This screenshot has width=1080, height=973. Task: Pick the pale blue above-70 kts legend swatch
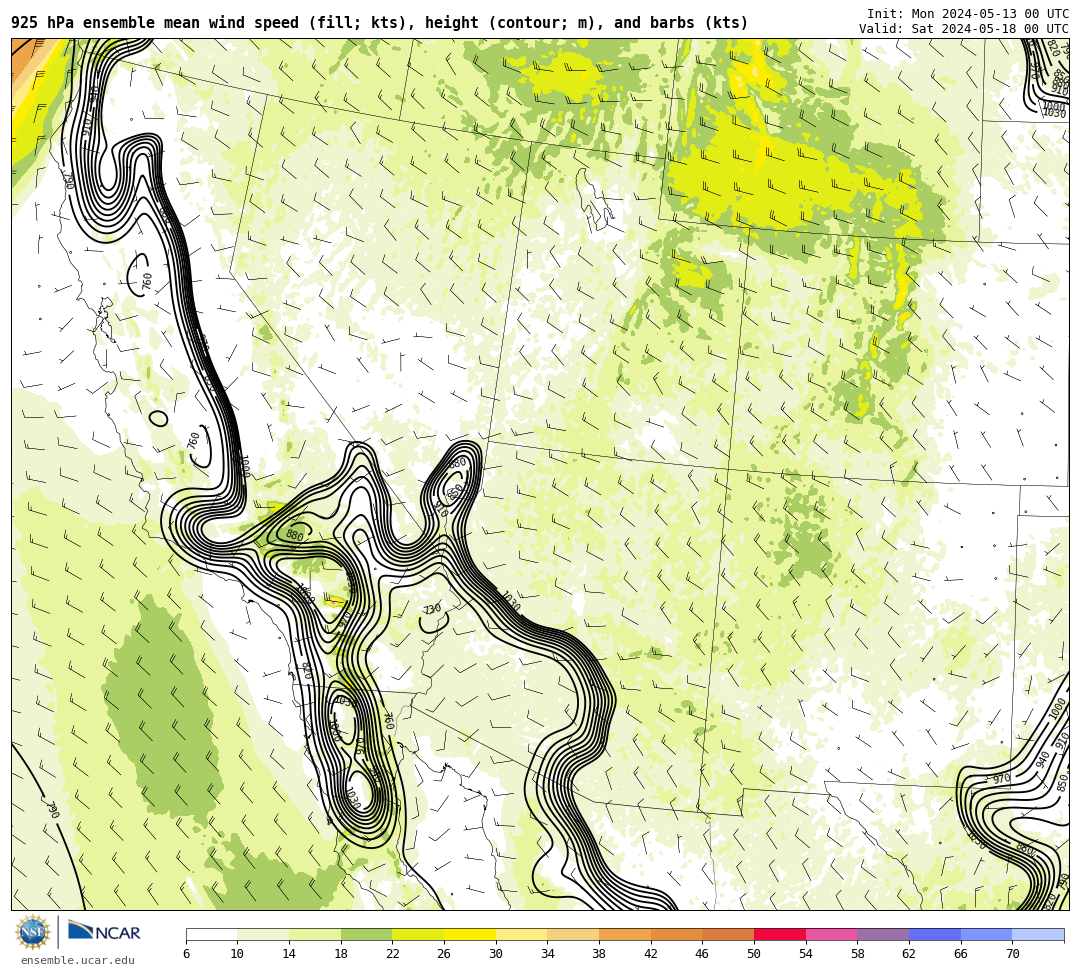pos(1038,934)
